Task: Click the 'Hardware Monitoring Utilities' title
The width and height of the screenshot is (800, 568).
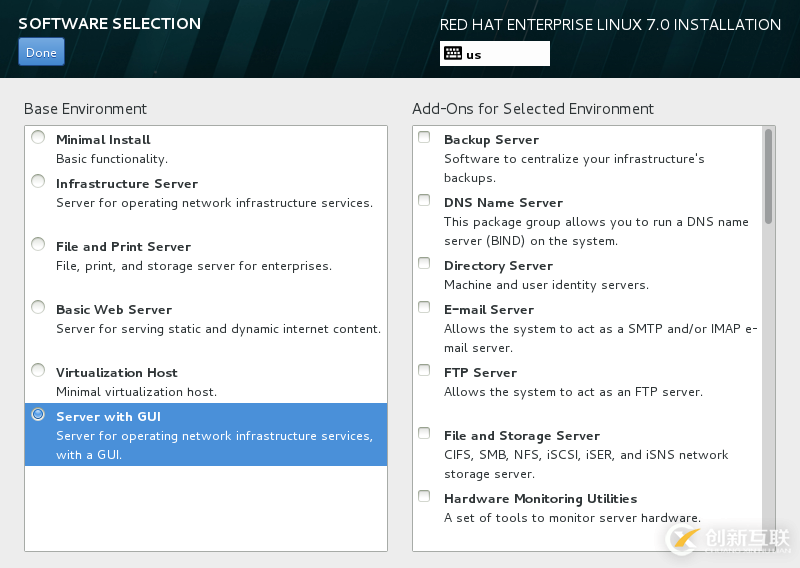Action: tap(541, 499)
